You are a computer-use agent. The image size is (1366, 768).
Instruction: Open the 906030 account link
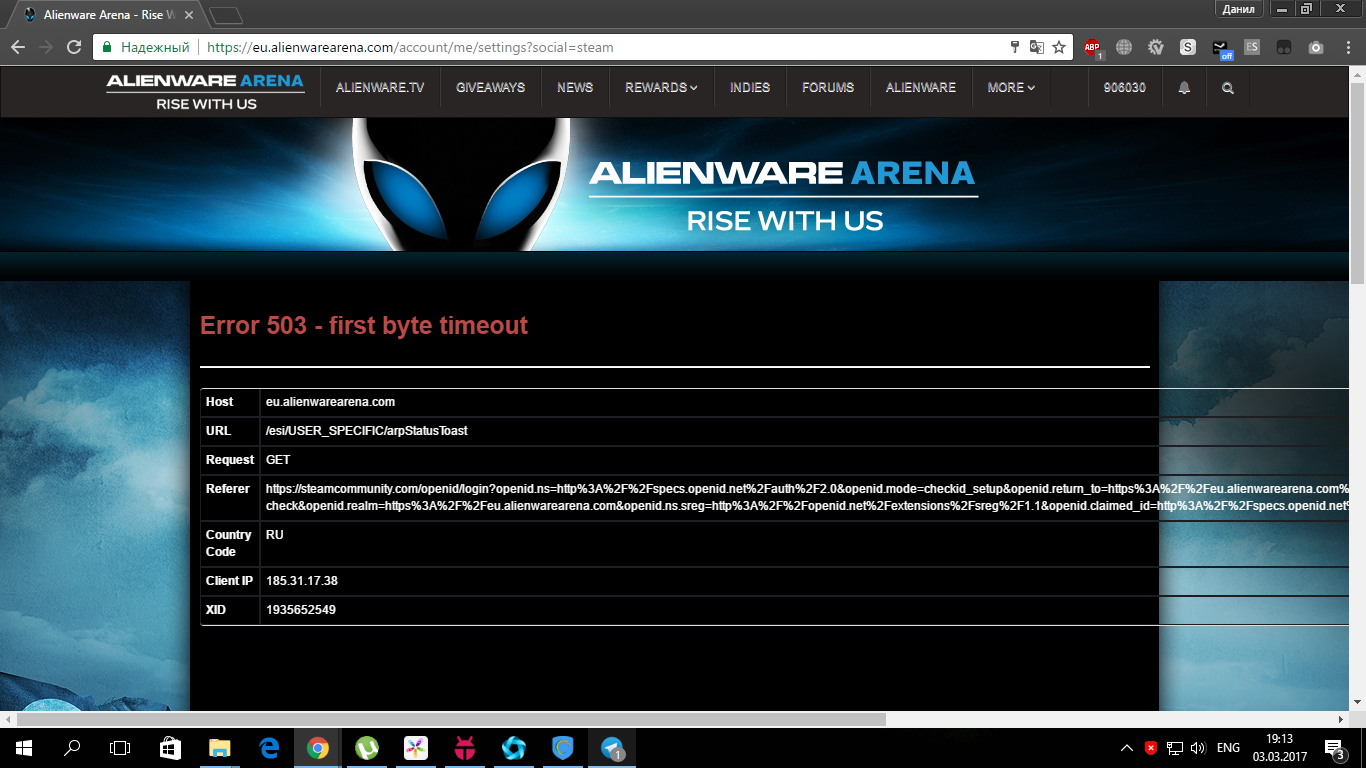[1125, 88]
